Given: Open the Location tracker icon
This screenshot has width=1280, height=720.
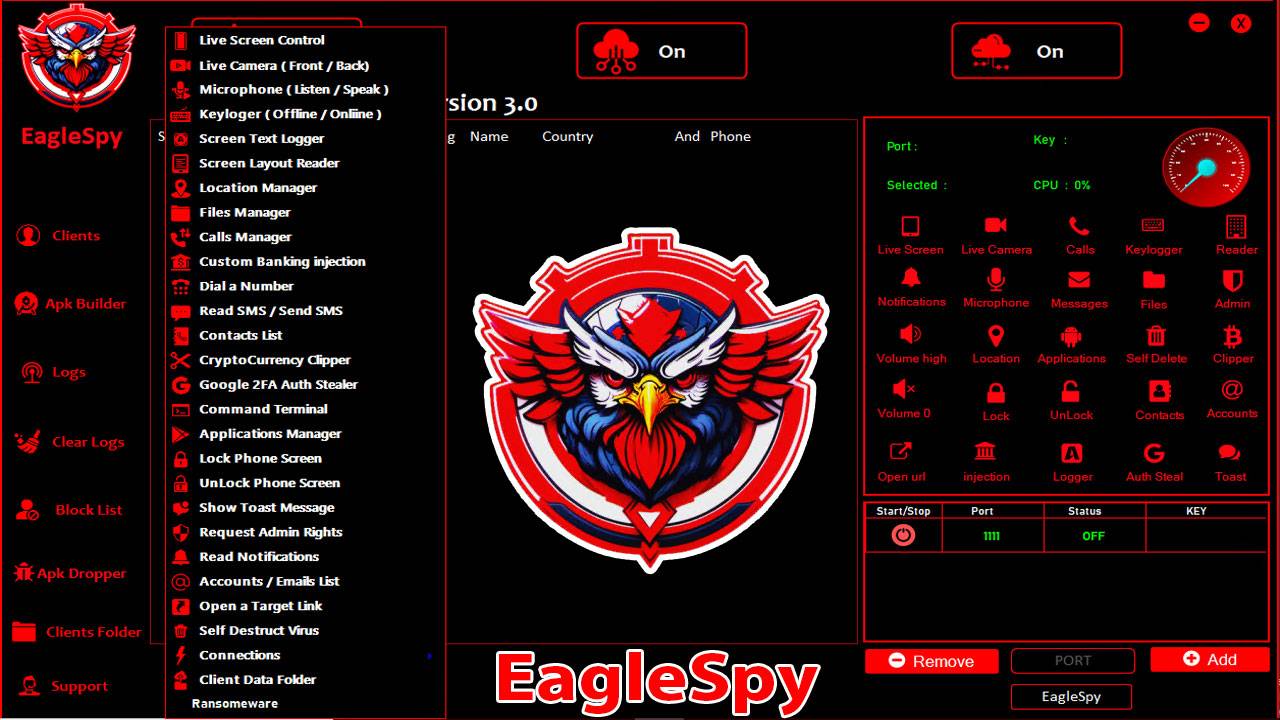Looking at the screenshot, I should 995,340.
